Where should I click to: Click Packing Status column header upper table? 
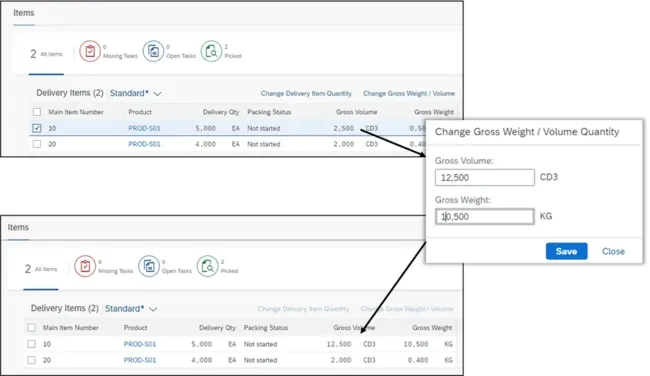click(x=269, y=112)
